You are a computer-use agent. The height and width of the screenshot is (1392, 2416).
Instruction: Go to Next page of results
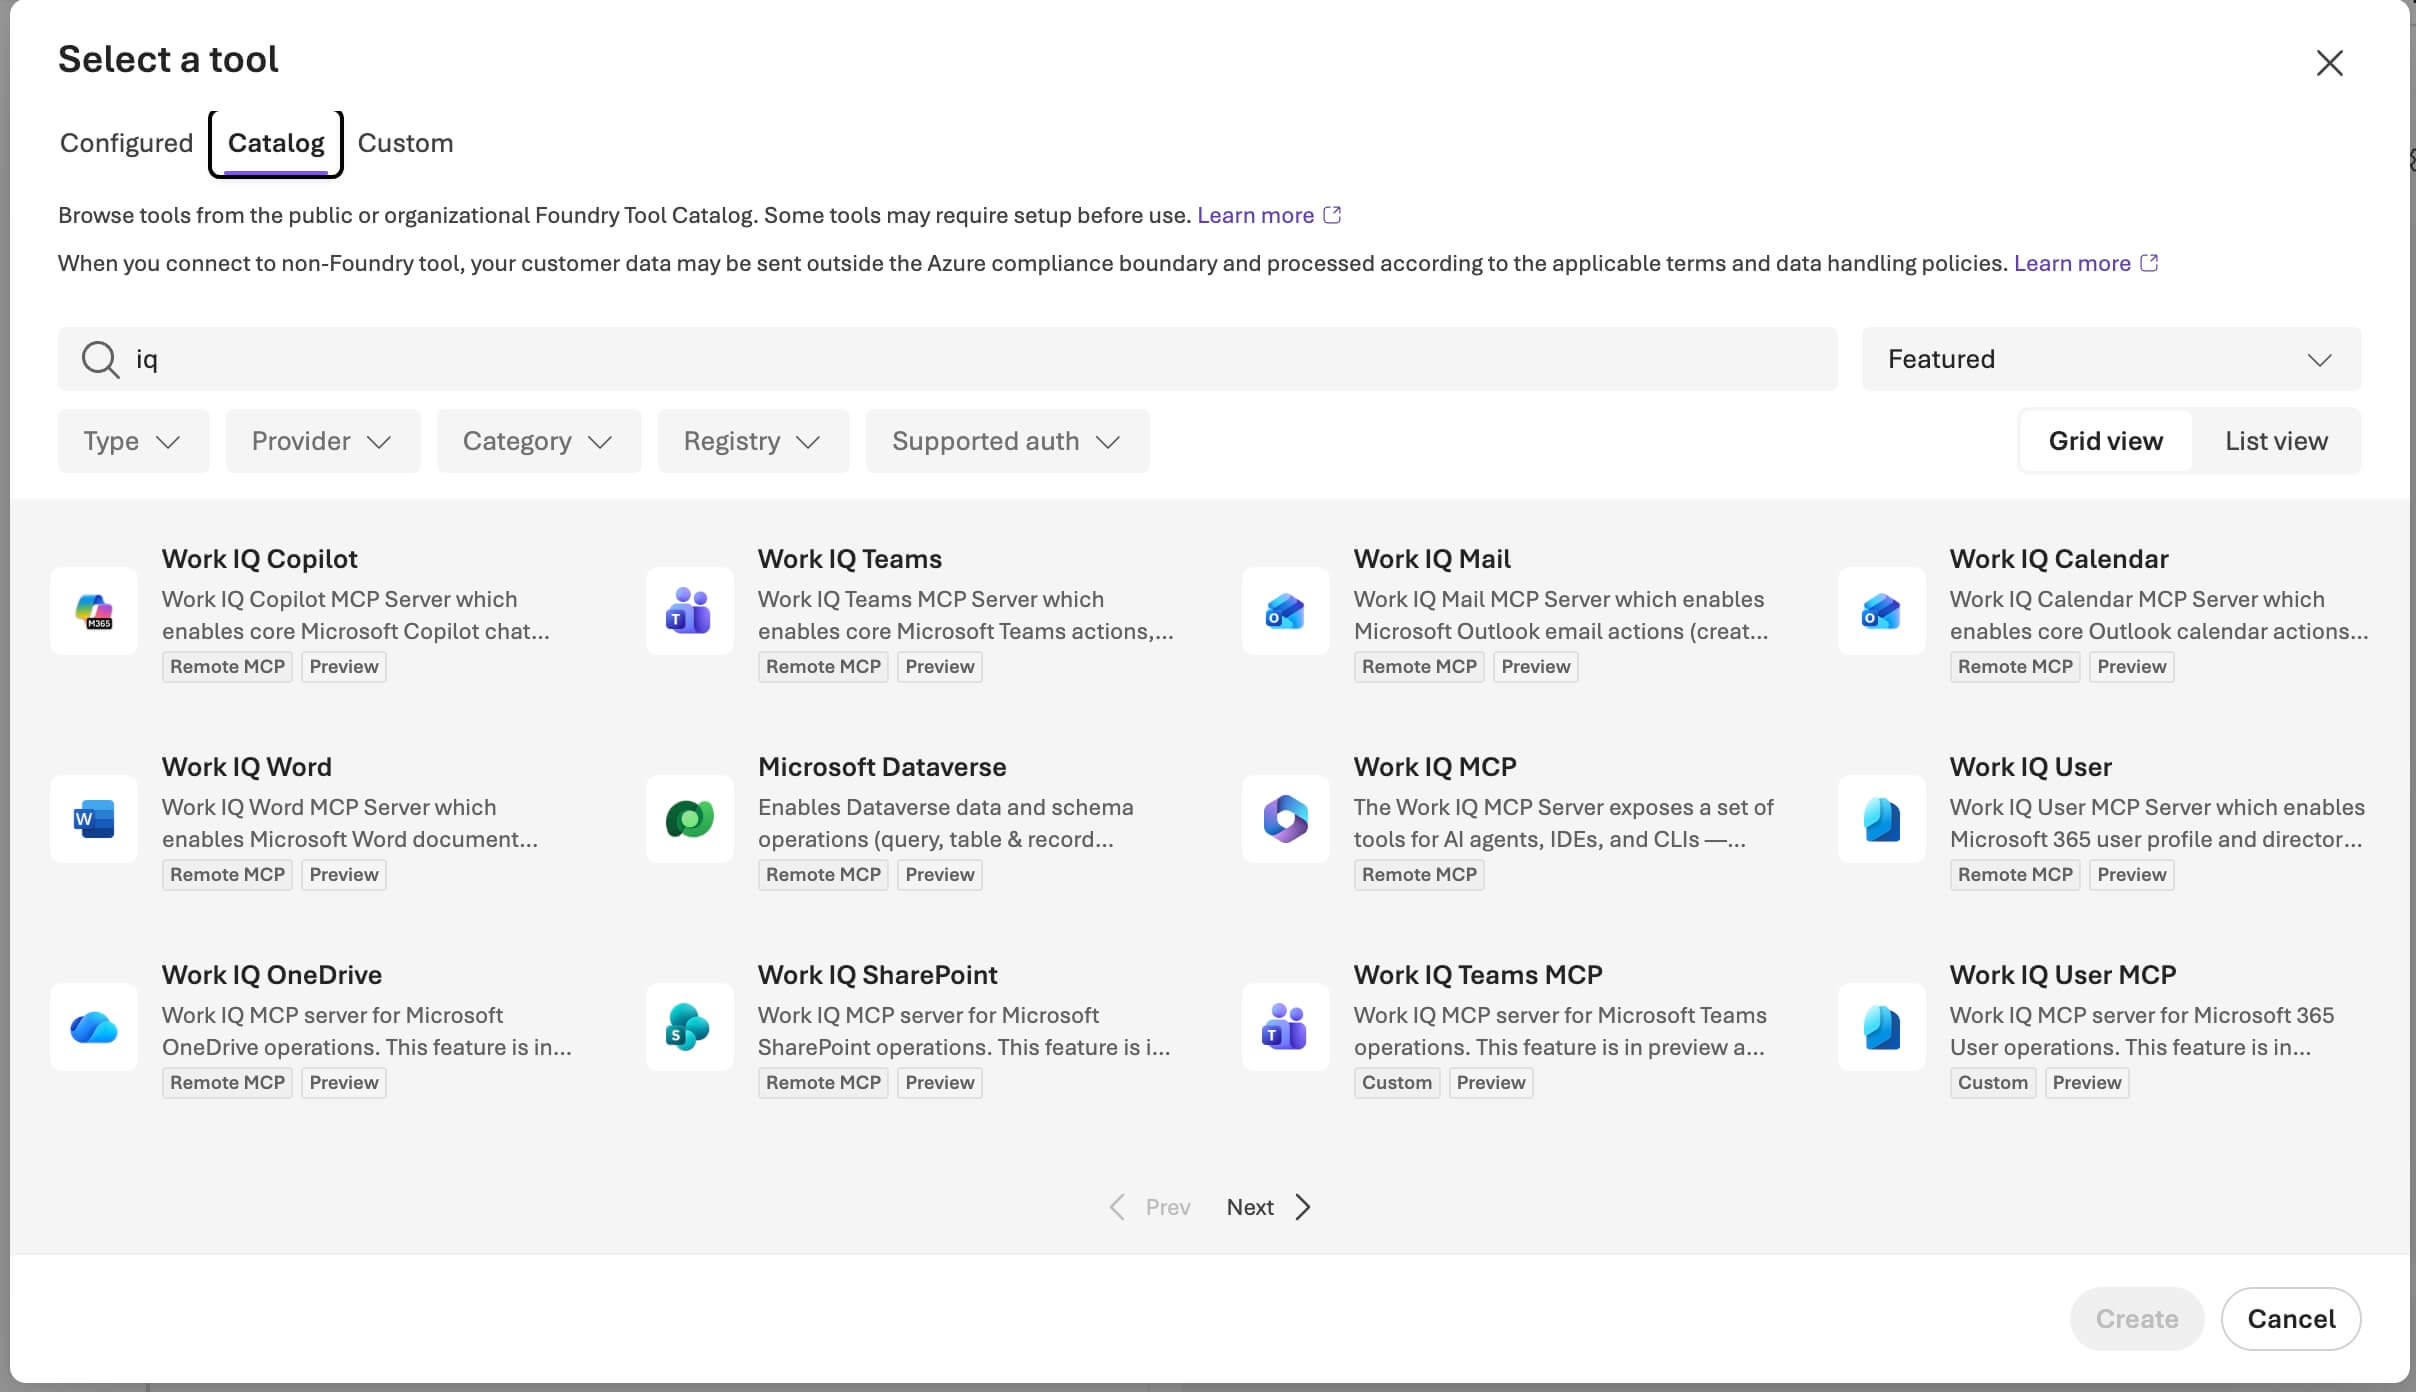coord(1268,1207)
